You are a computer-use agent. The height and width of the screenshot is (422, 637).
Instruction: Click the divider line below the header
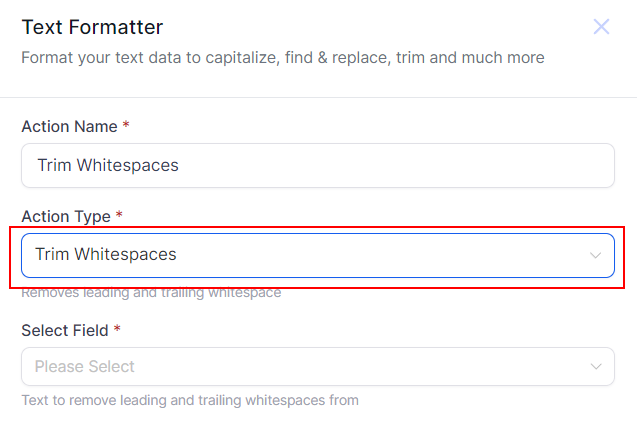click(x=318, y=97)
